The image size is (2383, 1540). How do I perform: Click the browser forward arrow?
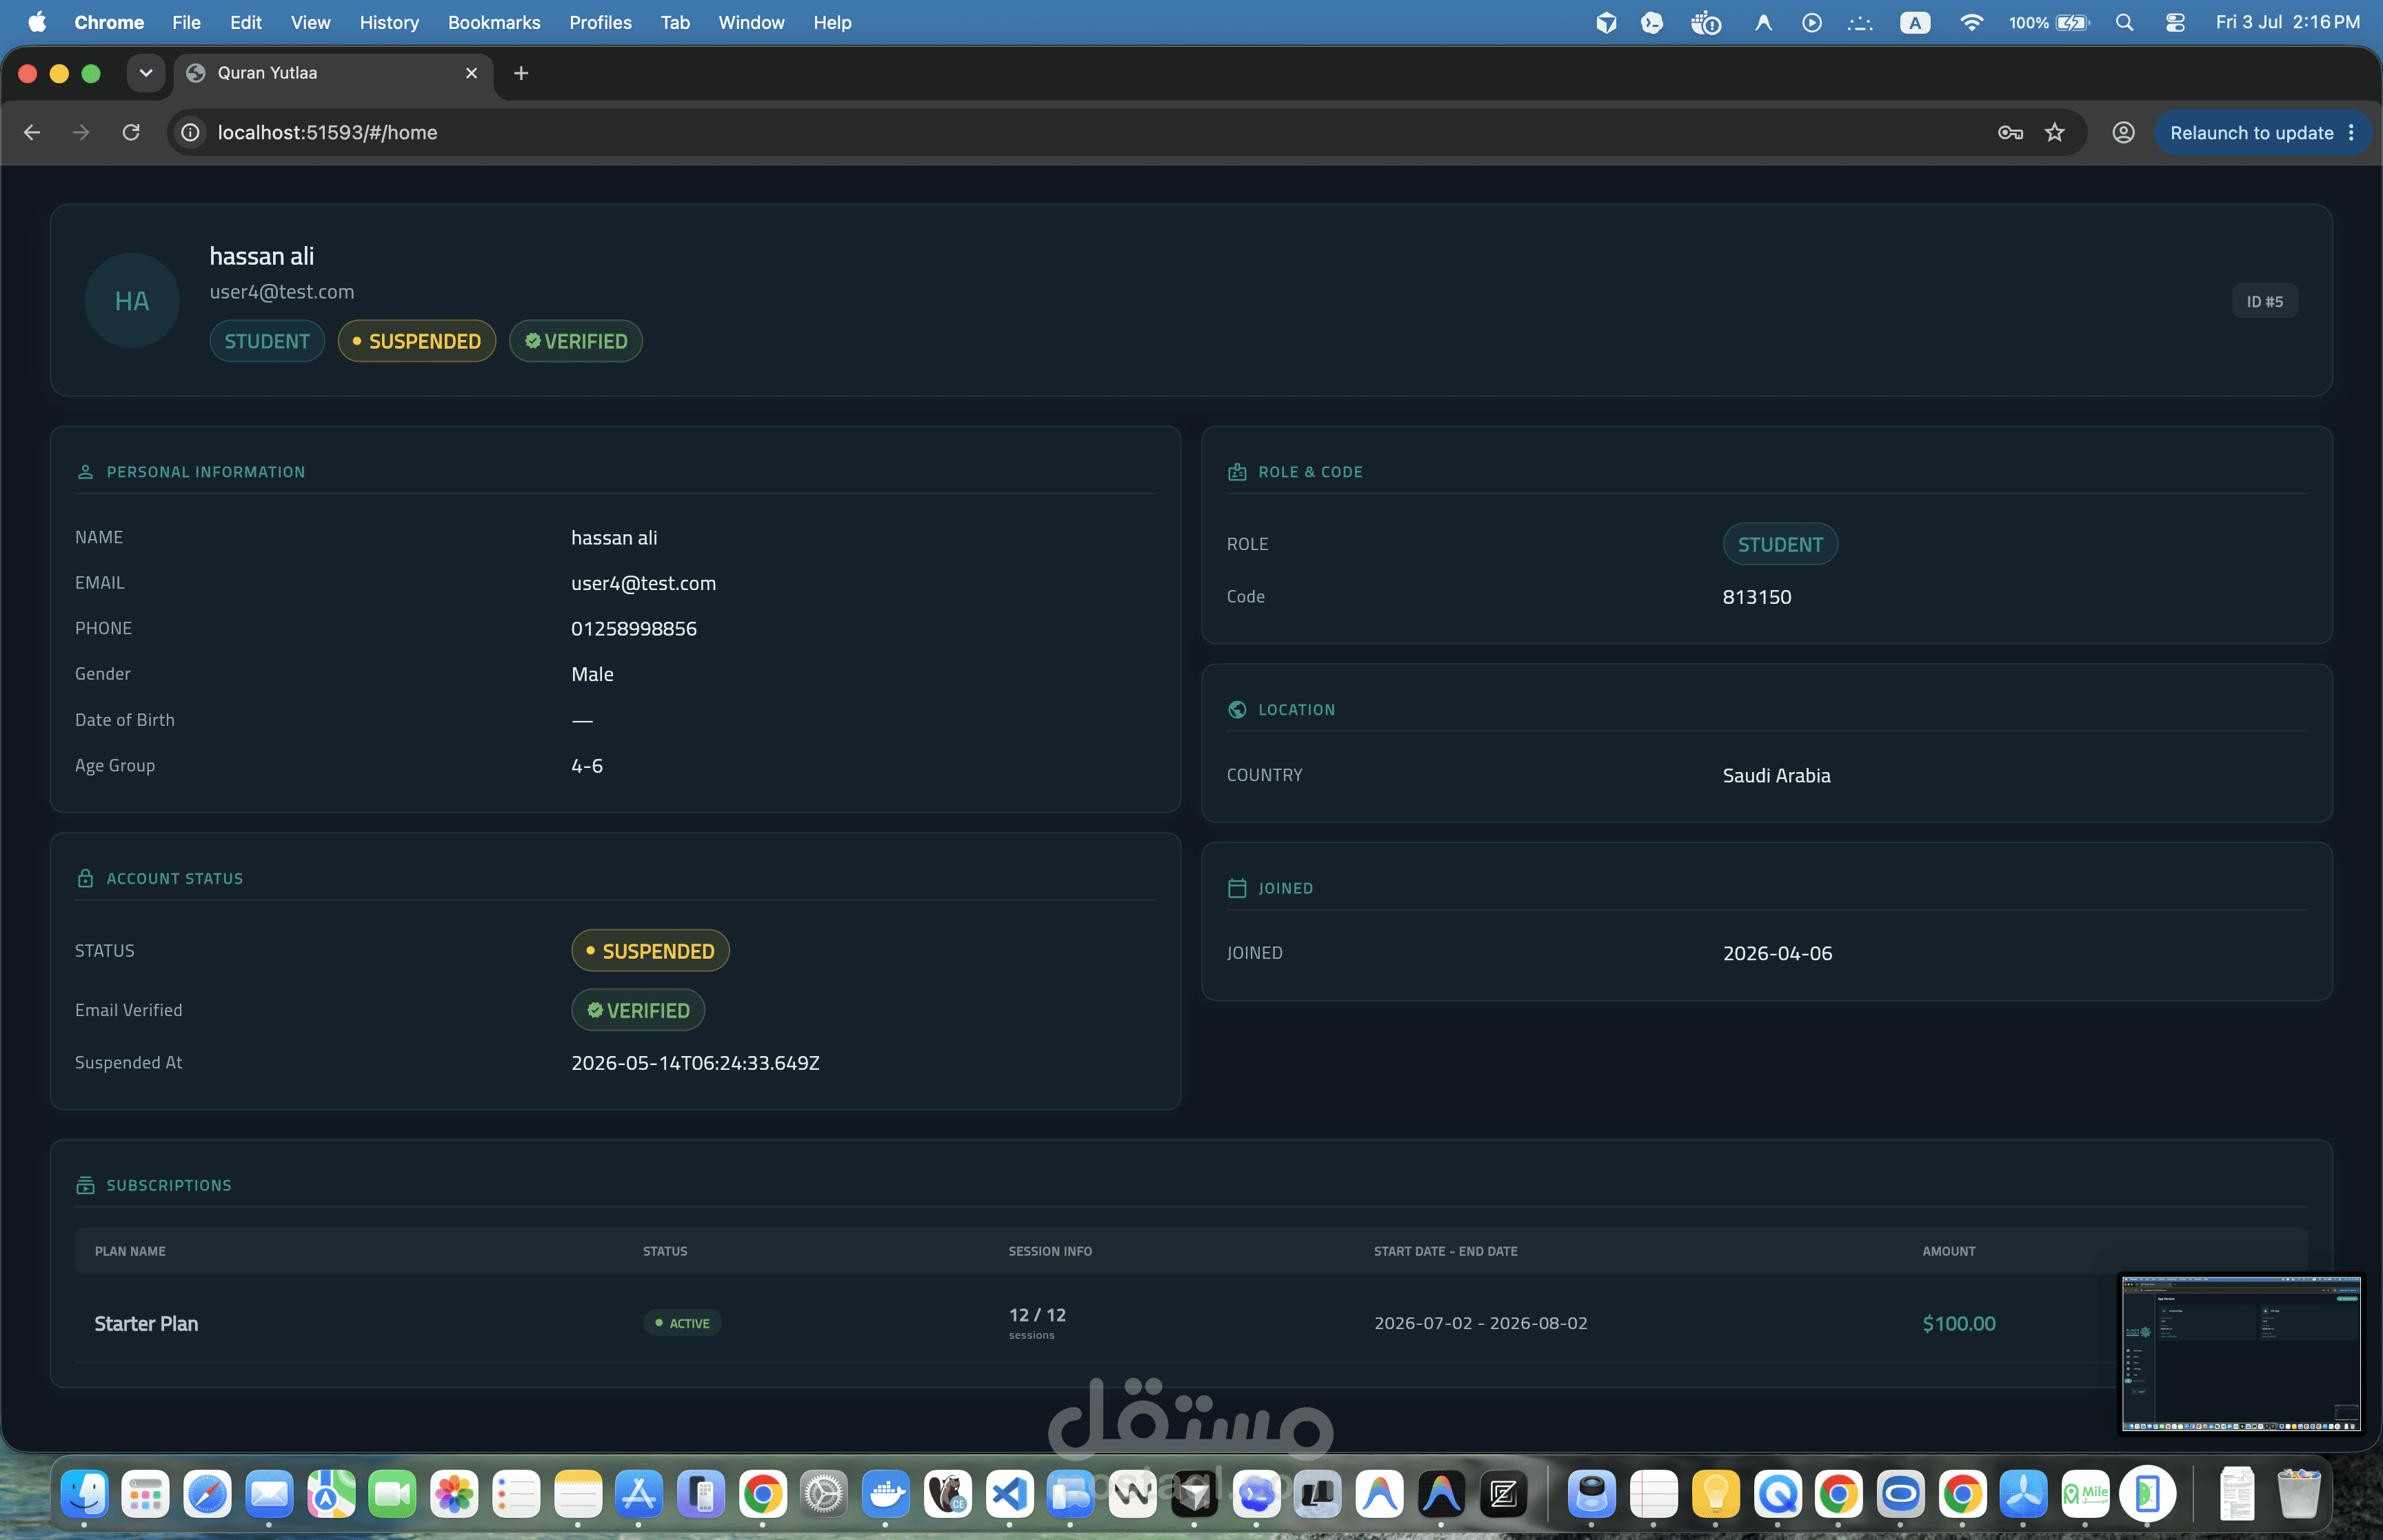81,132
